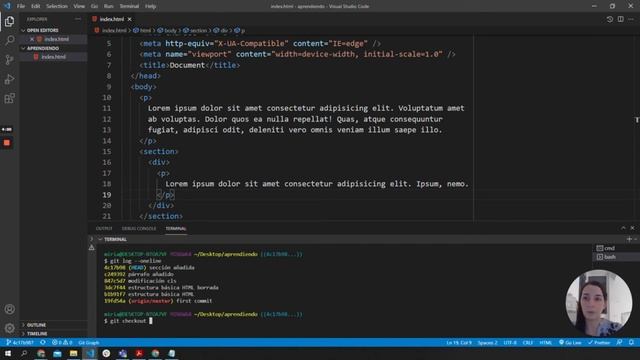This screenshot has height=360, width=640.
Task: Click the div breadcrumb item
Action: pos(221,31)
